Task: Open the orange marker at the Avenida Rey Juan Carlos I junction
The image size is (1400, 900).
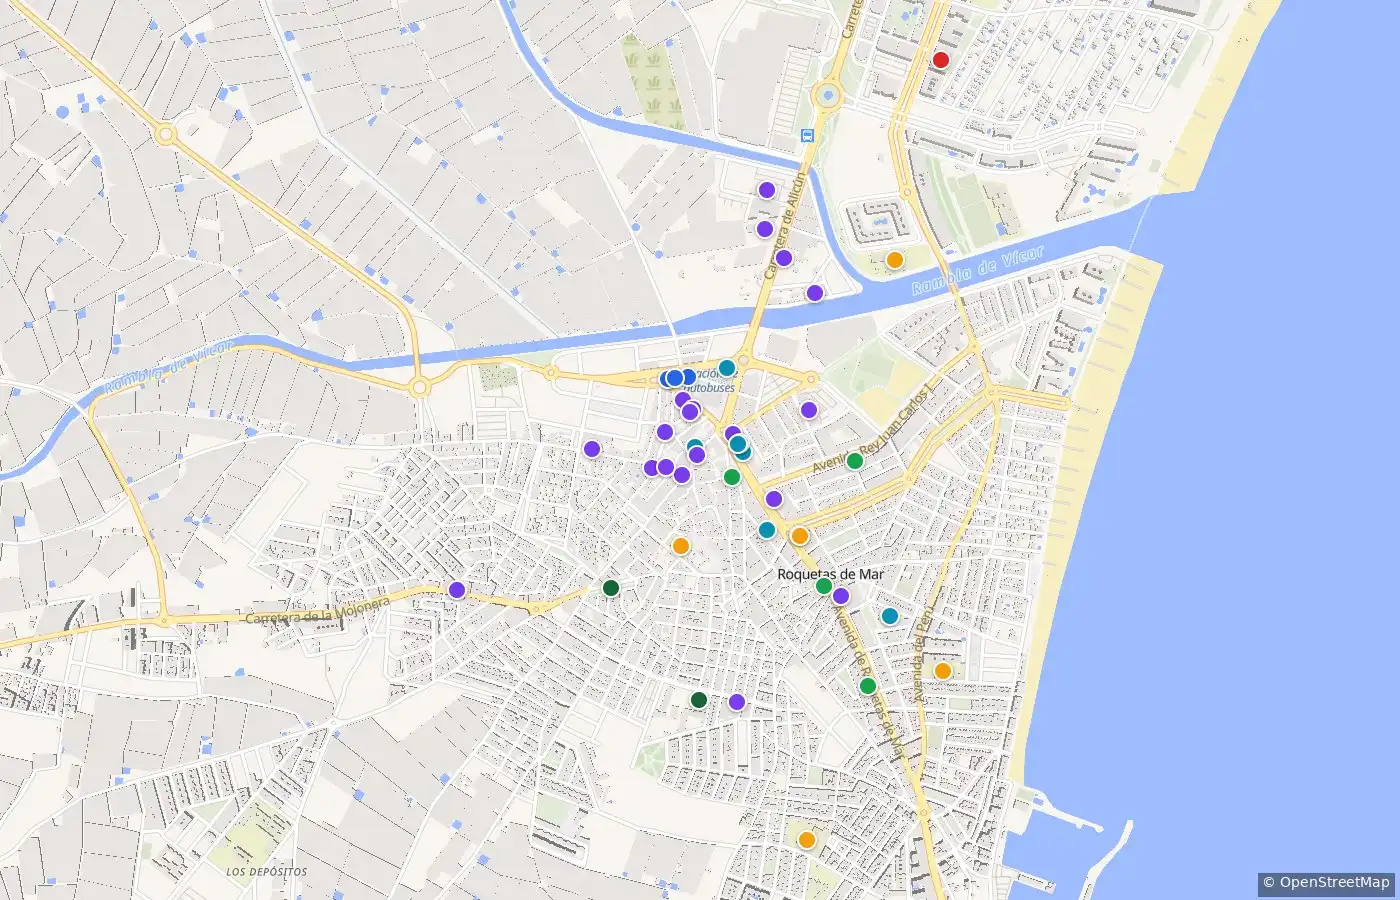Action: pos(800,536)
